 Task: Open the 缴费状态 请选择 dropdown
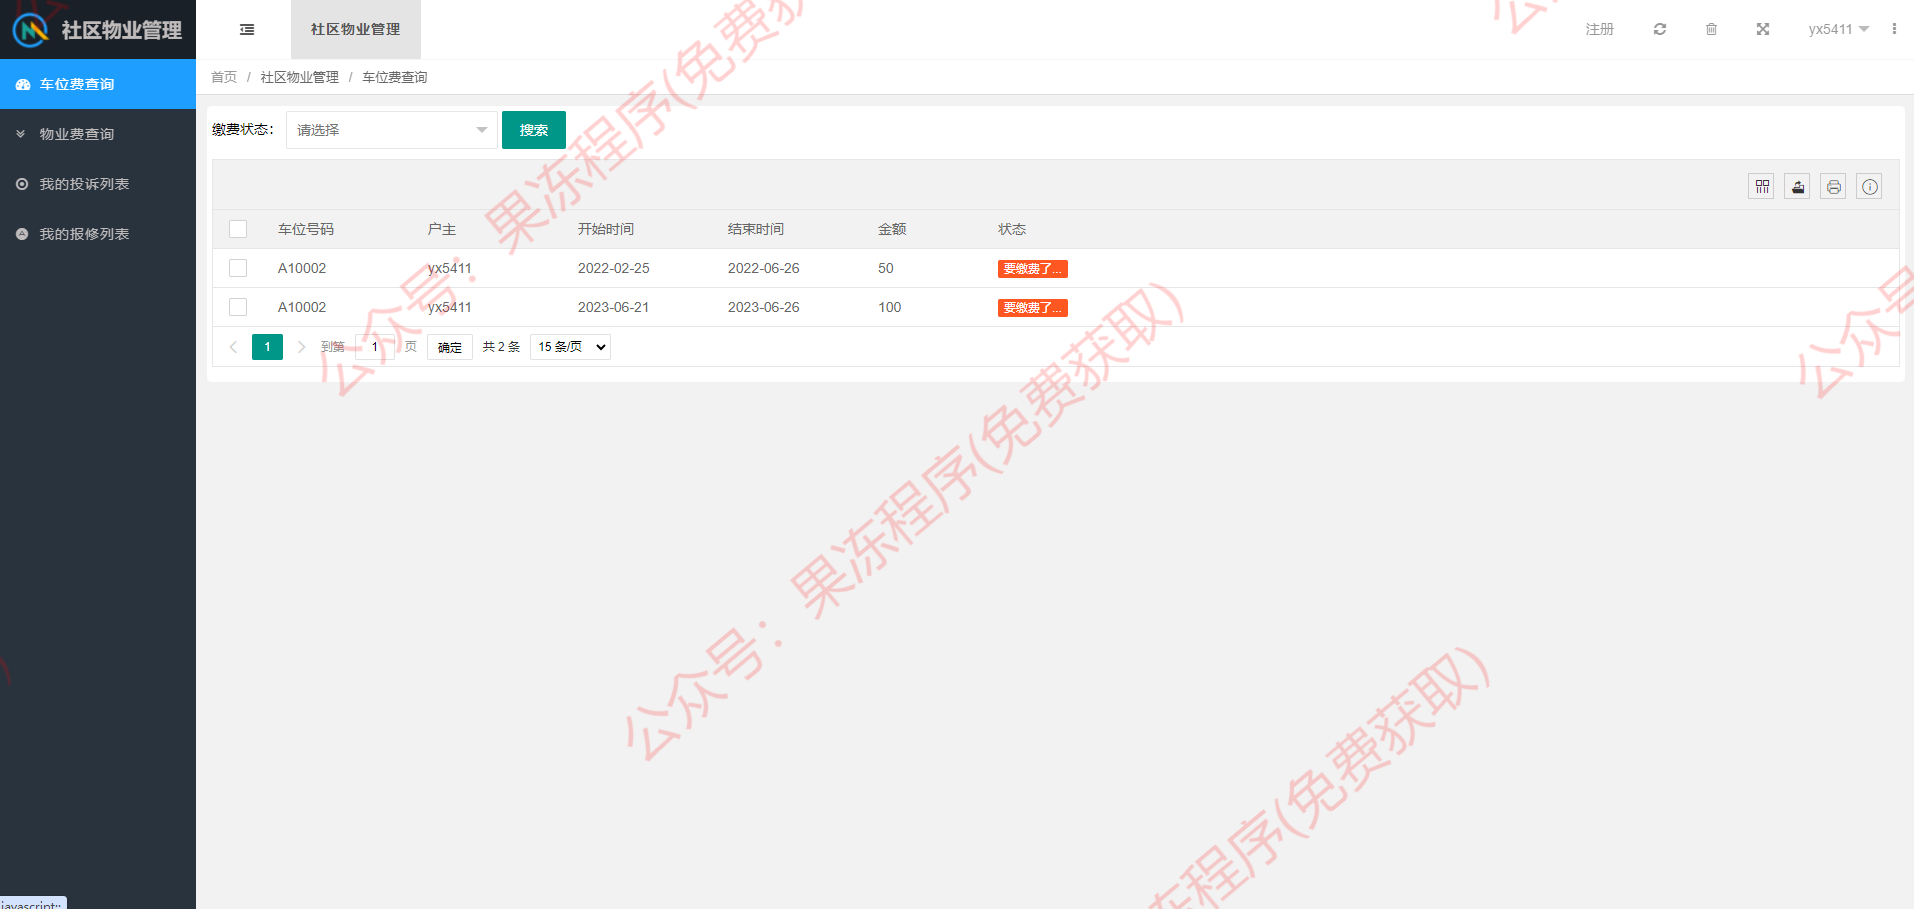[x=392, y=130]
